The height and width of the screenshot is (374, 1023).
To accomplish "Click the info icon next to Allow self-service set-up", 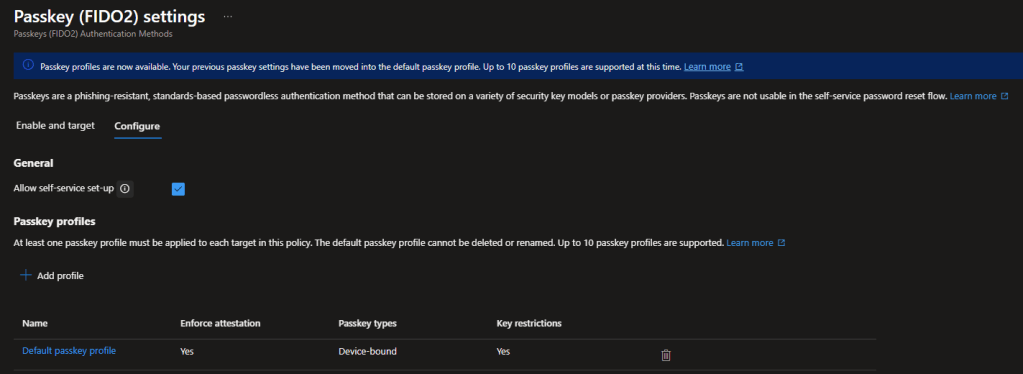I will pos(125,189).
